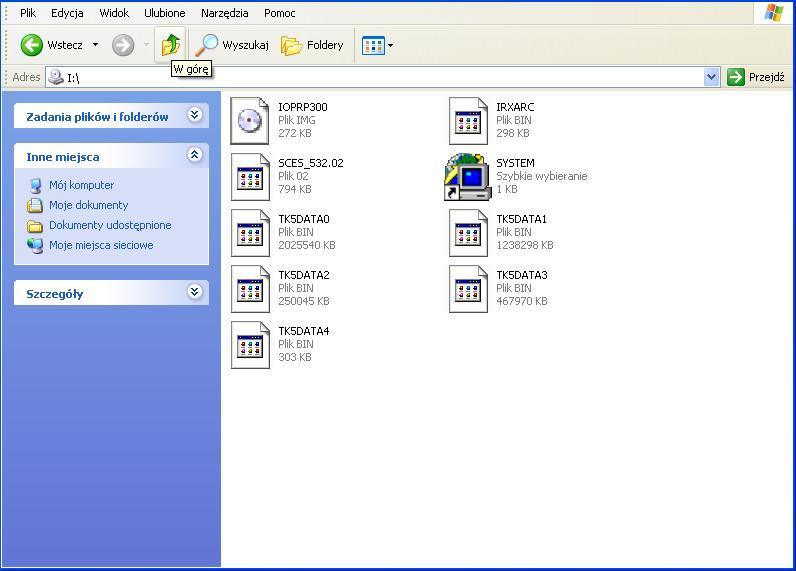Select the IRXARC file icon
This screenshot has height=571, width=796.
(468, 121)
